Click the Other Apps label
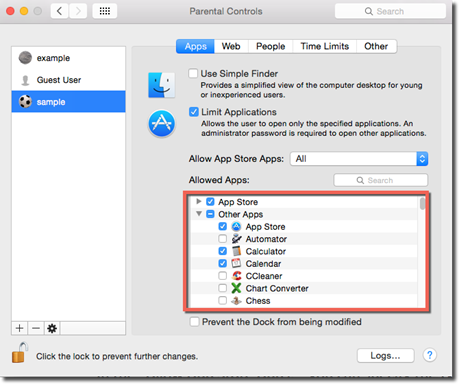This screenshot has height=384, width=459. [x=241, y=214]
